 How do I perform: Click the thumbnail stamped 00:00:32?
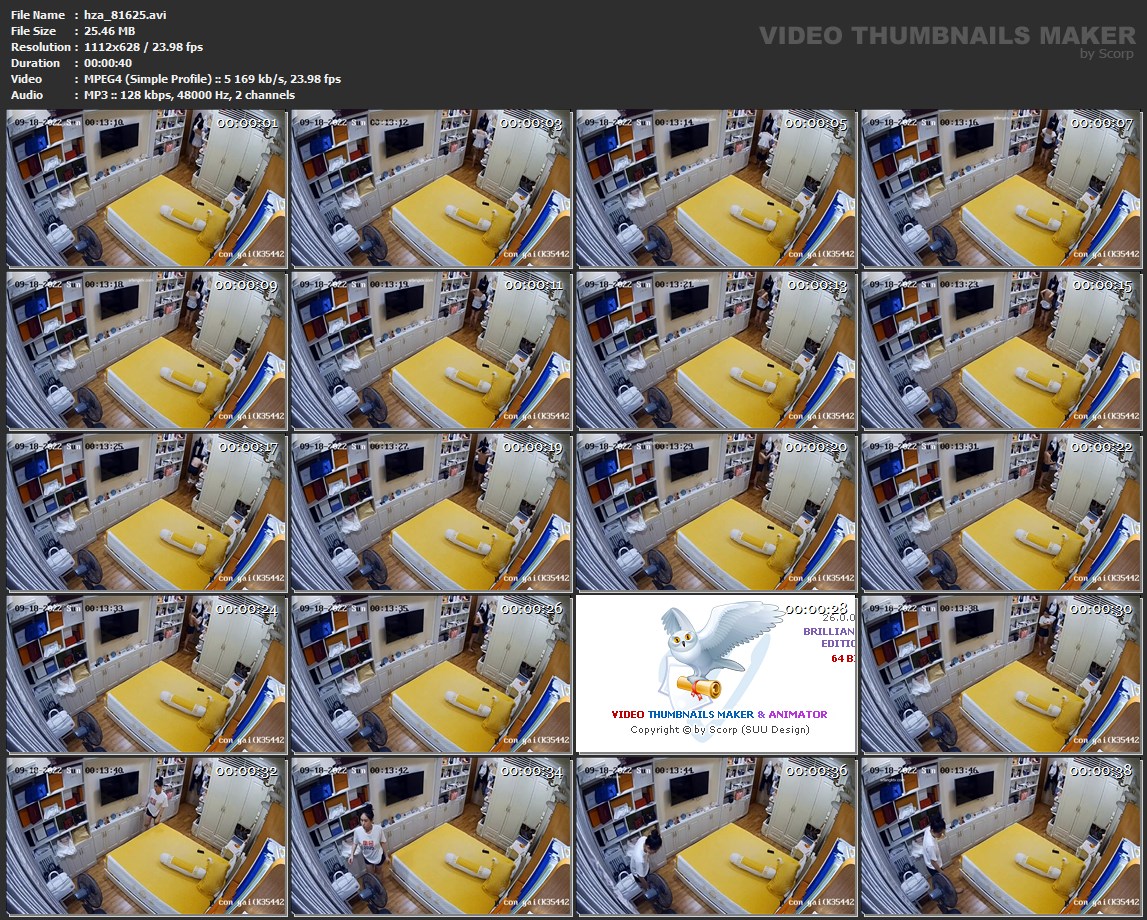[147, 836]
